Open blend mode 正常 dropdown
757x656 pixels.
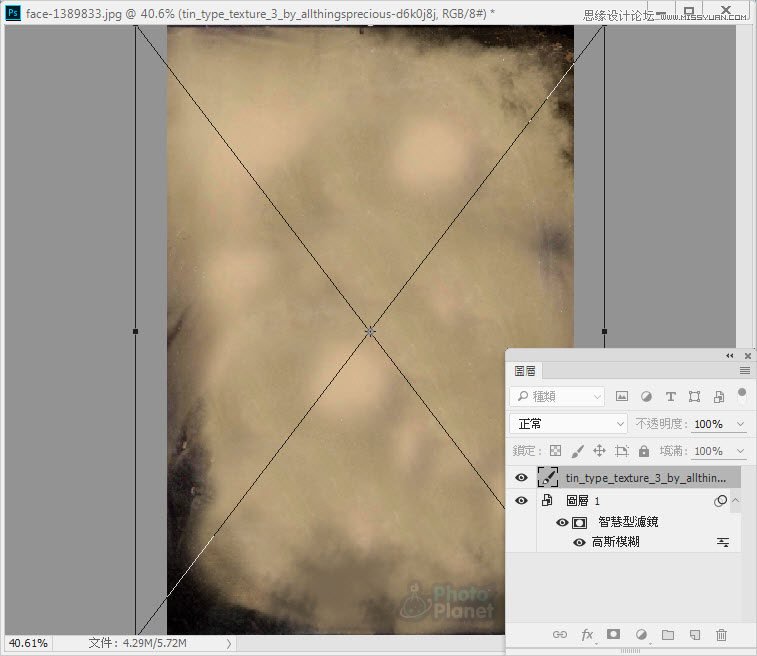568,424
